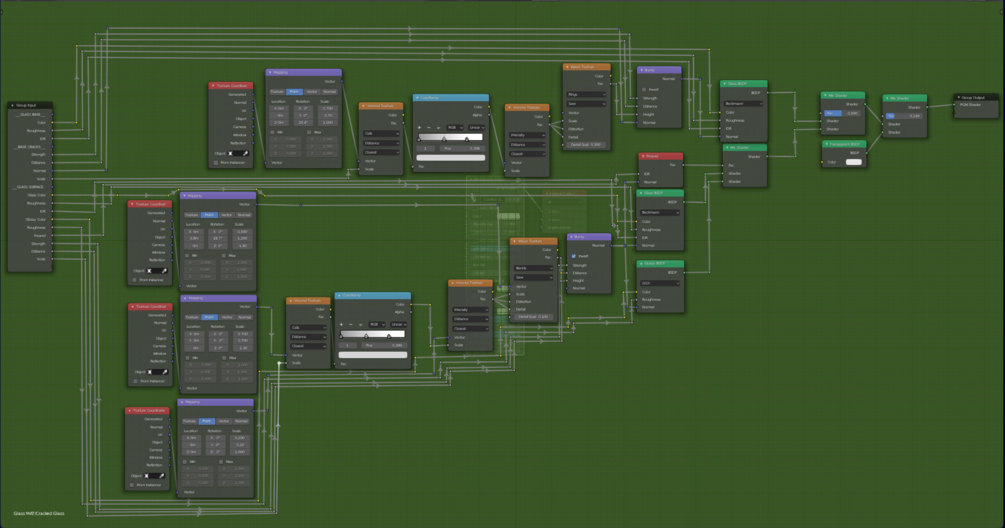Collapse the Mix Shader node with Fac 0.249
Image resolution: width=1005 pixels, height=528 pixels.
887,98
